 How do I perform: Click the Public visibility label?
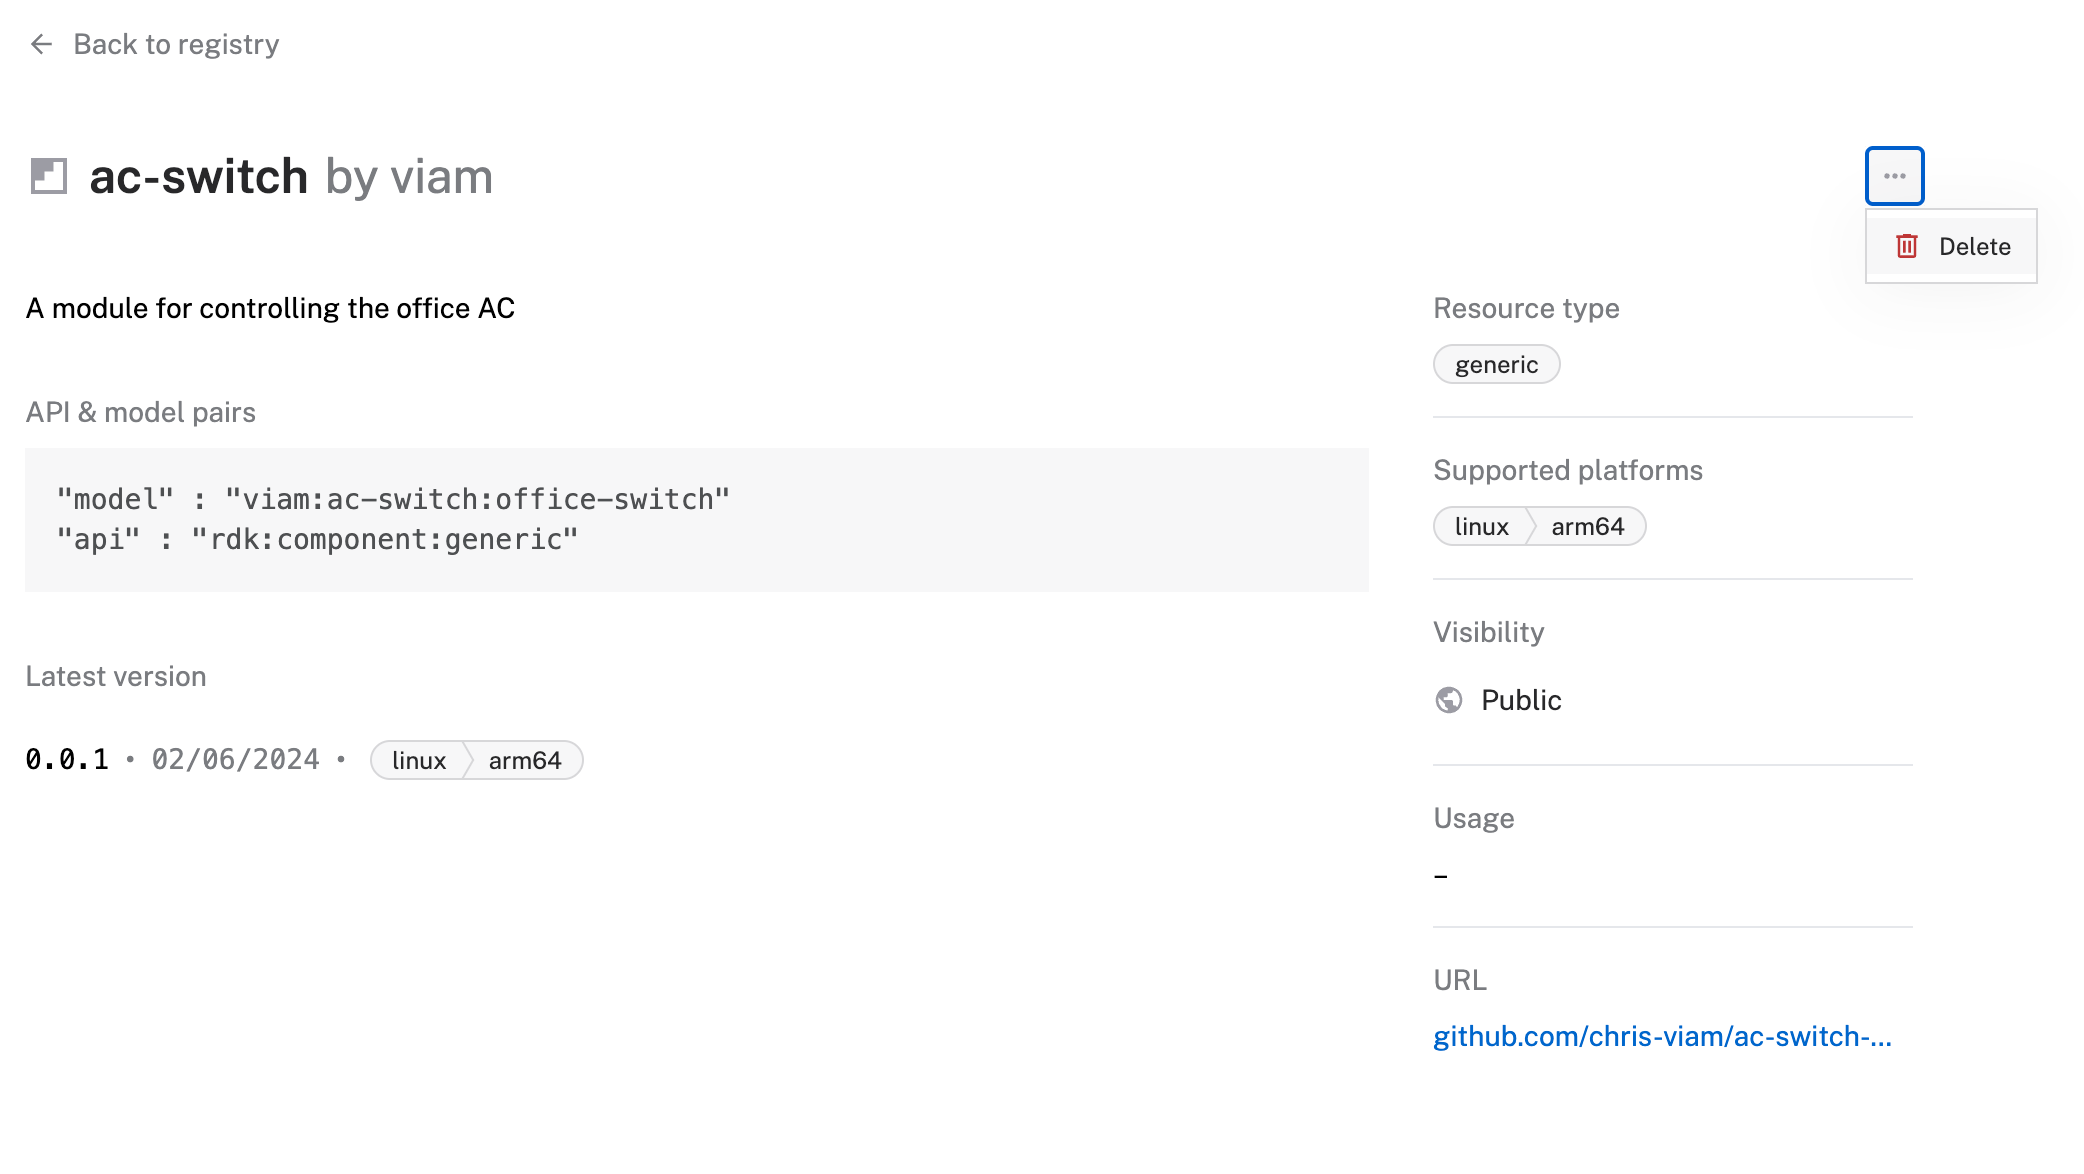click(1521, 700)
